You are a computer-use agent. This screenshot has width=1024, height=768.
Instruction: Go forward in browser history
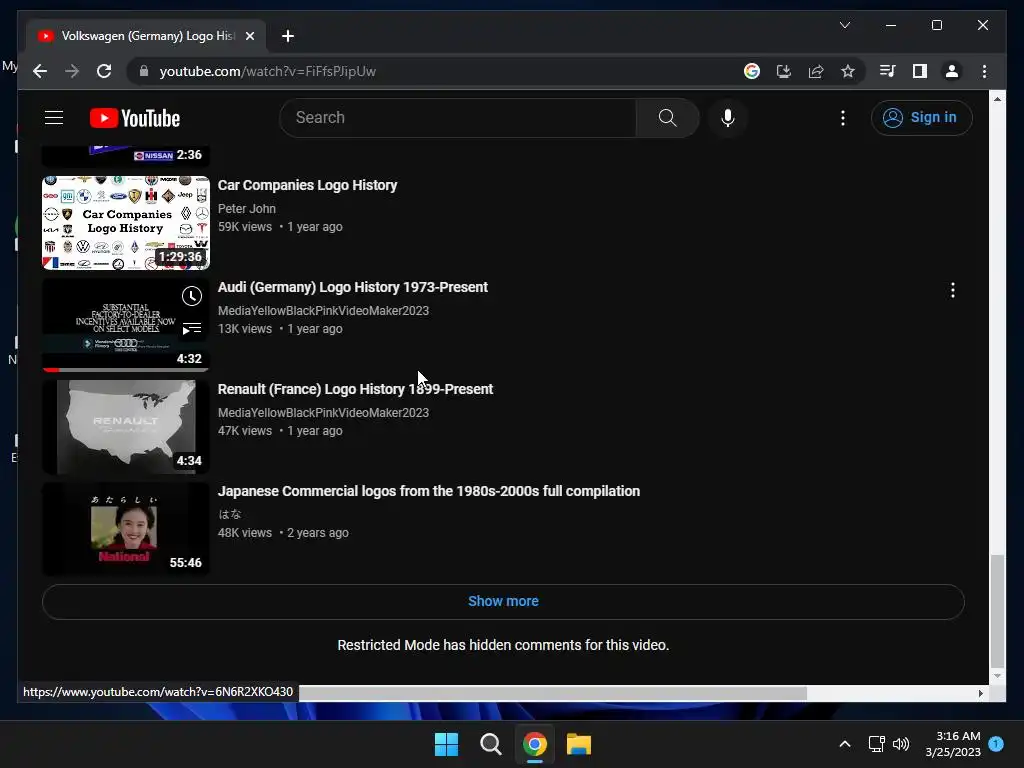(x=72, y=71)
